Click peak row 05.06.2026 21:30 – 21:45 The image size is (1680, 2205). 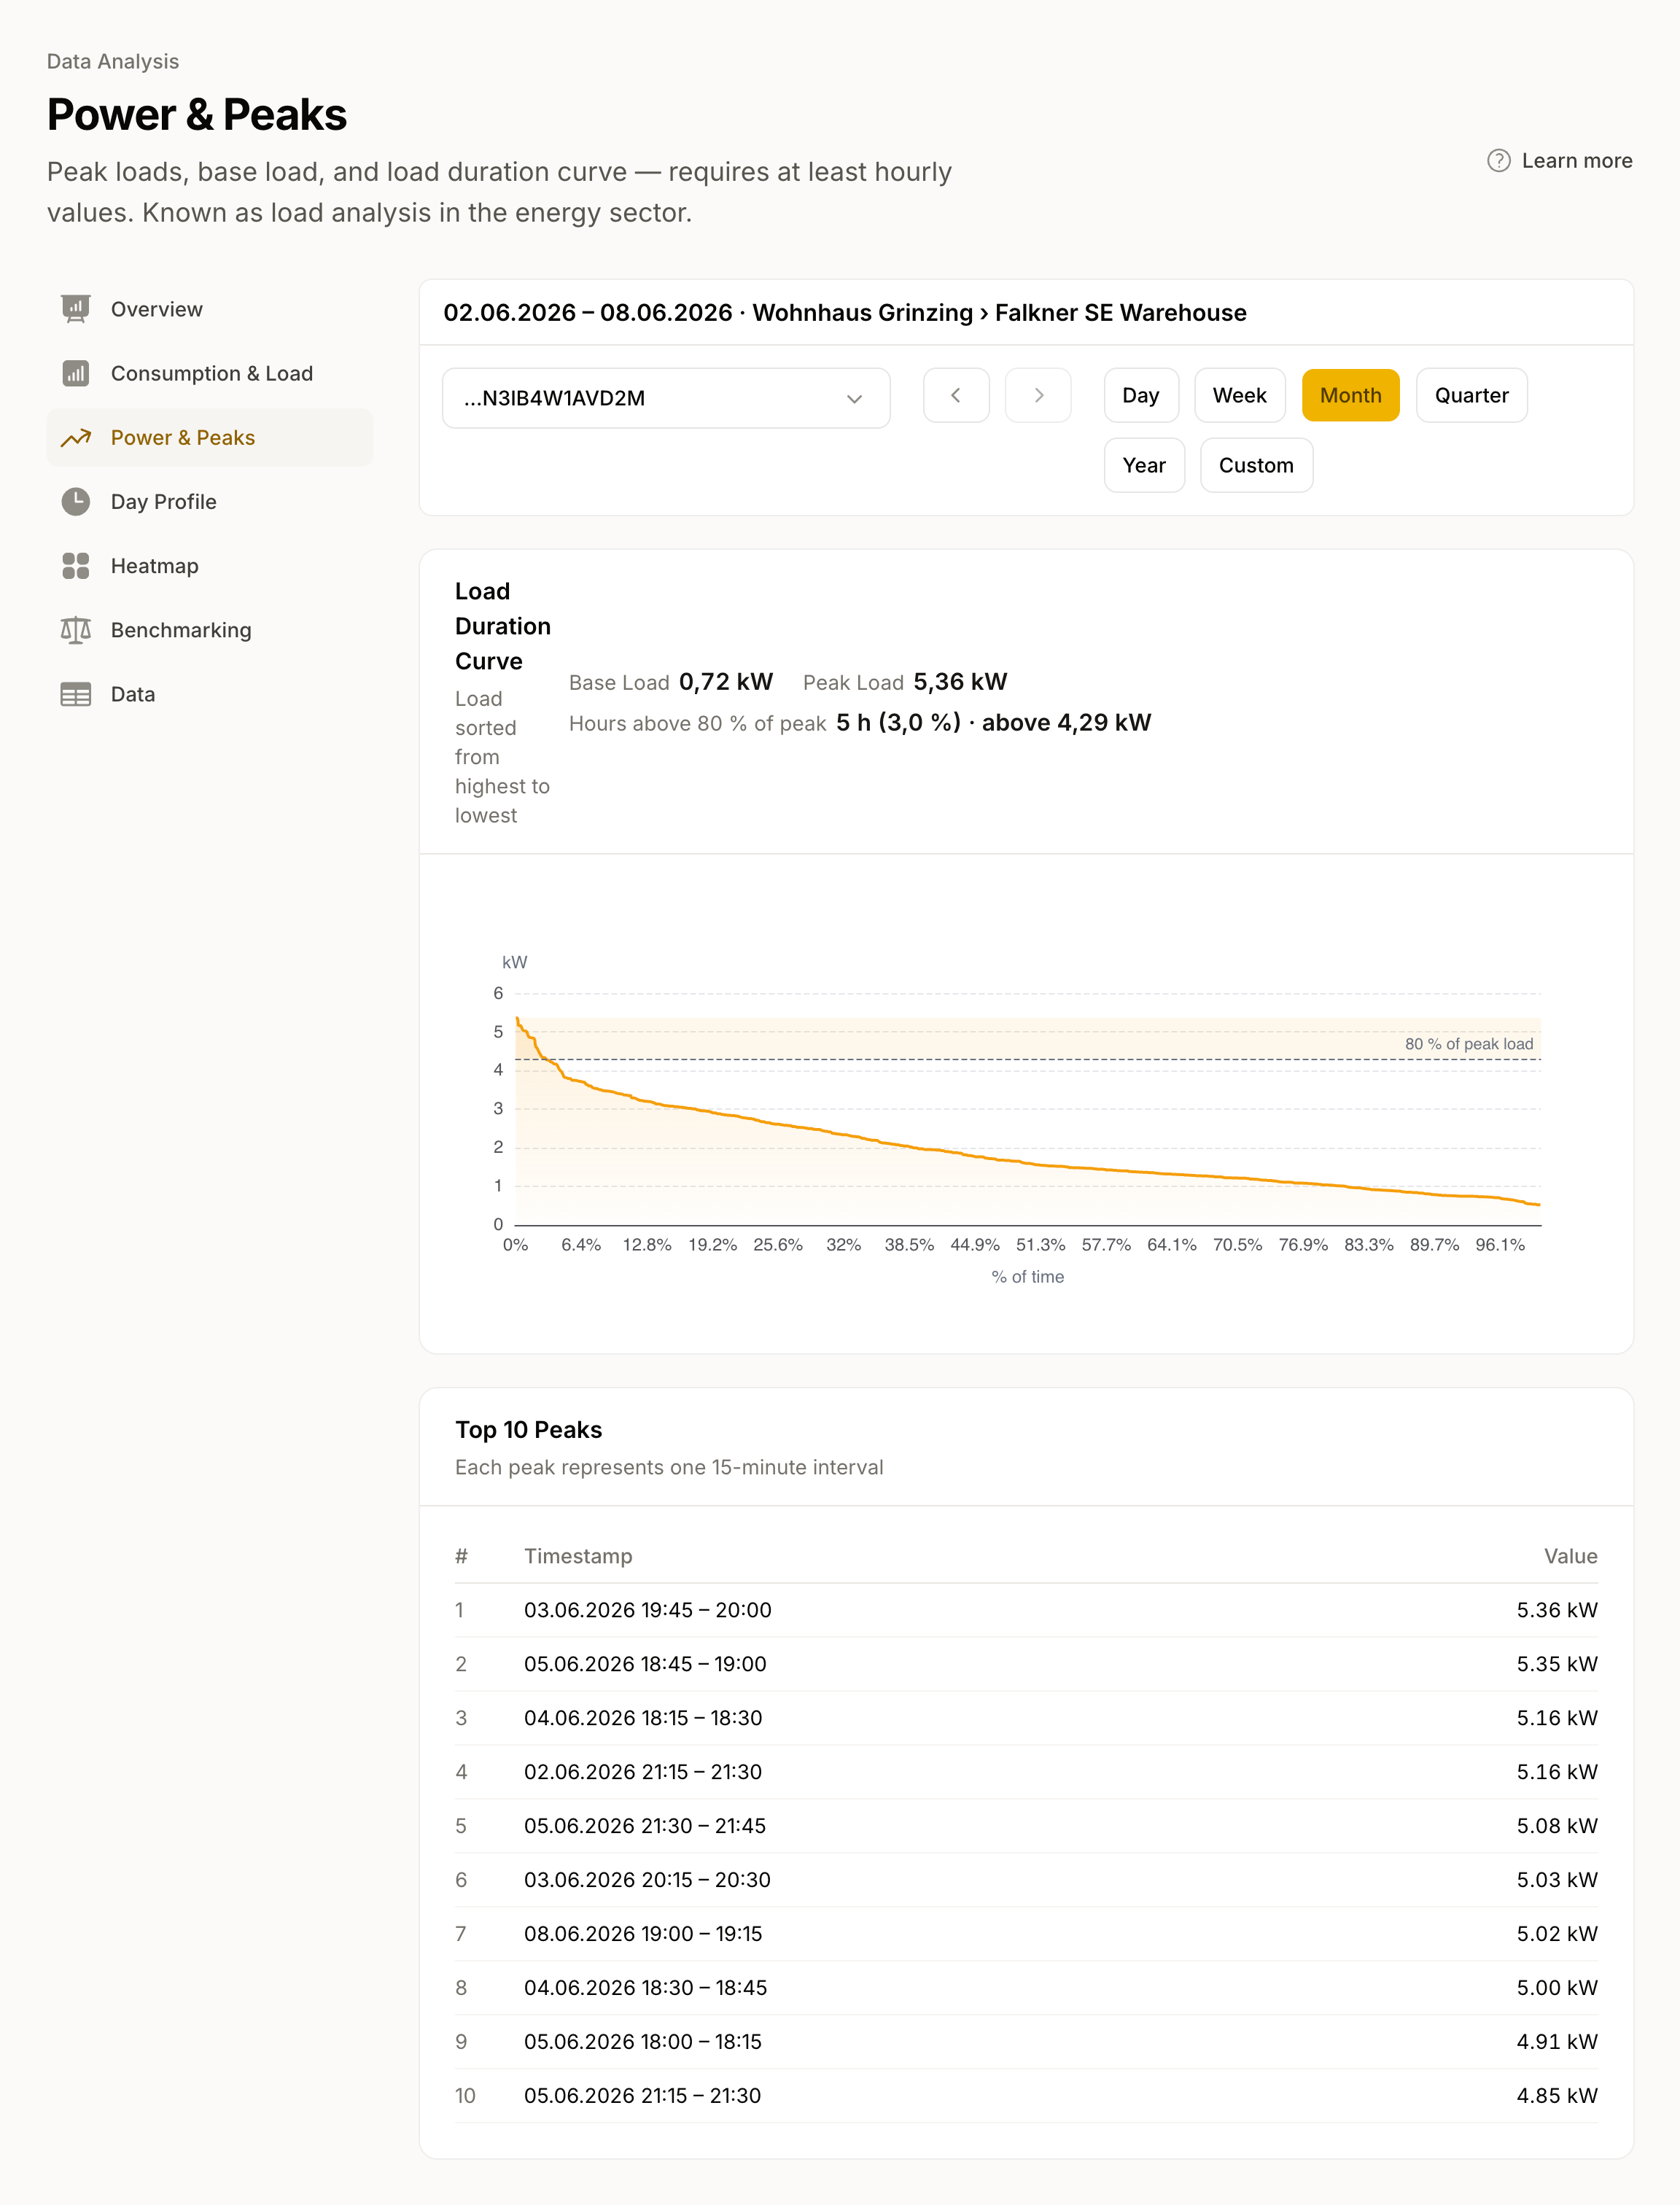pyautogui.click(x=1026, y=1826)
